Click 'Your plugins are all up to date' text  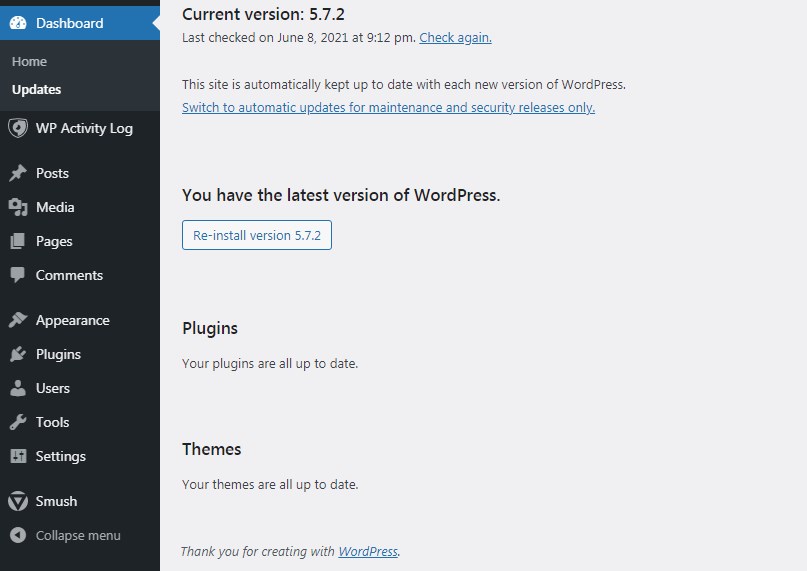[270, 364]
